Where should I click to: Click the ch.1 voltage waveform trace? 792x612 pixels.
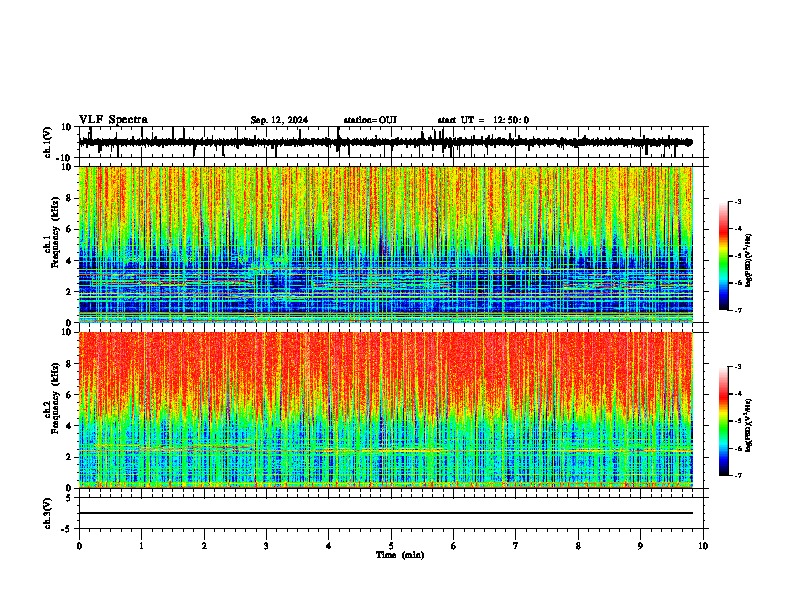pos(385,142)
